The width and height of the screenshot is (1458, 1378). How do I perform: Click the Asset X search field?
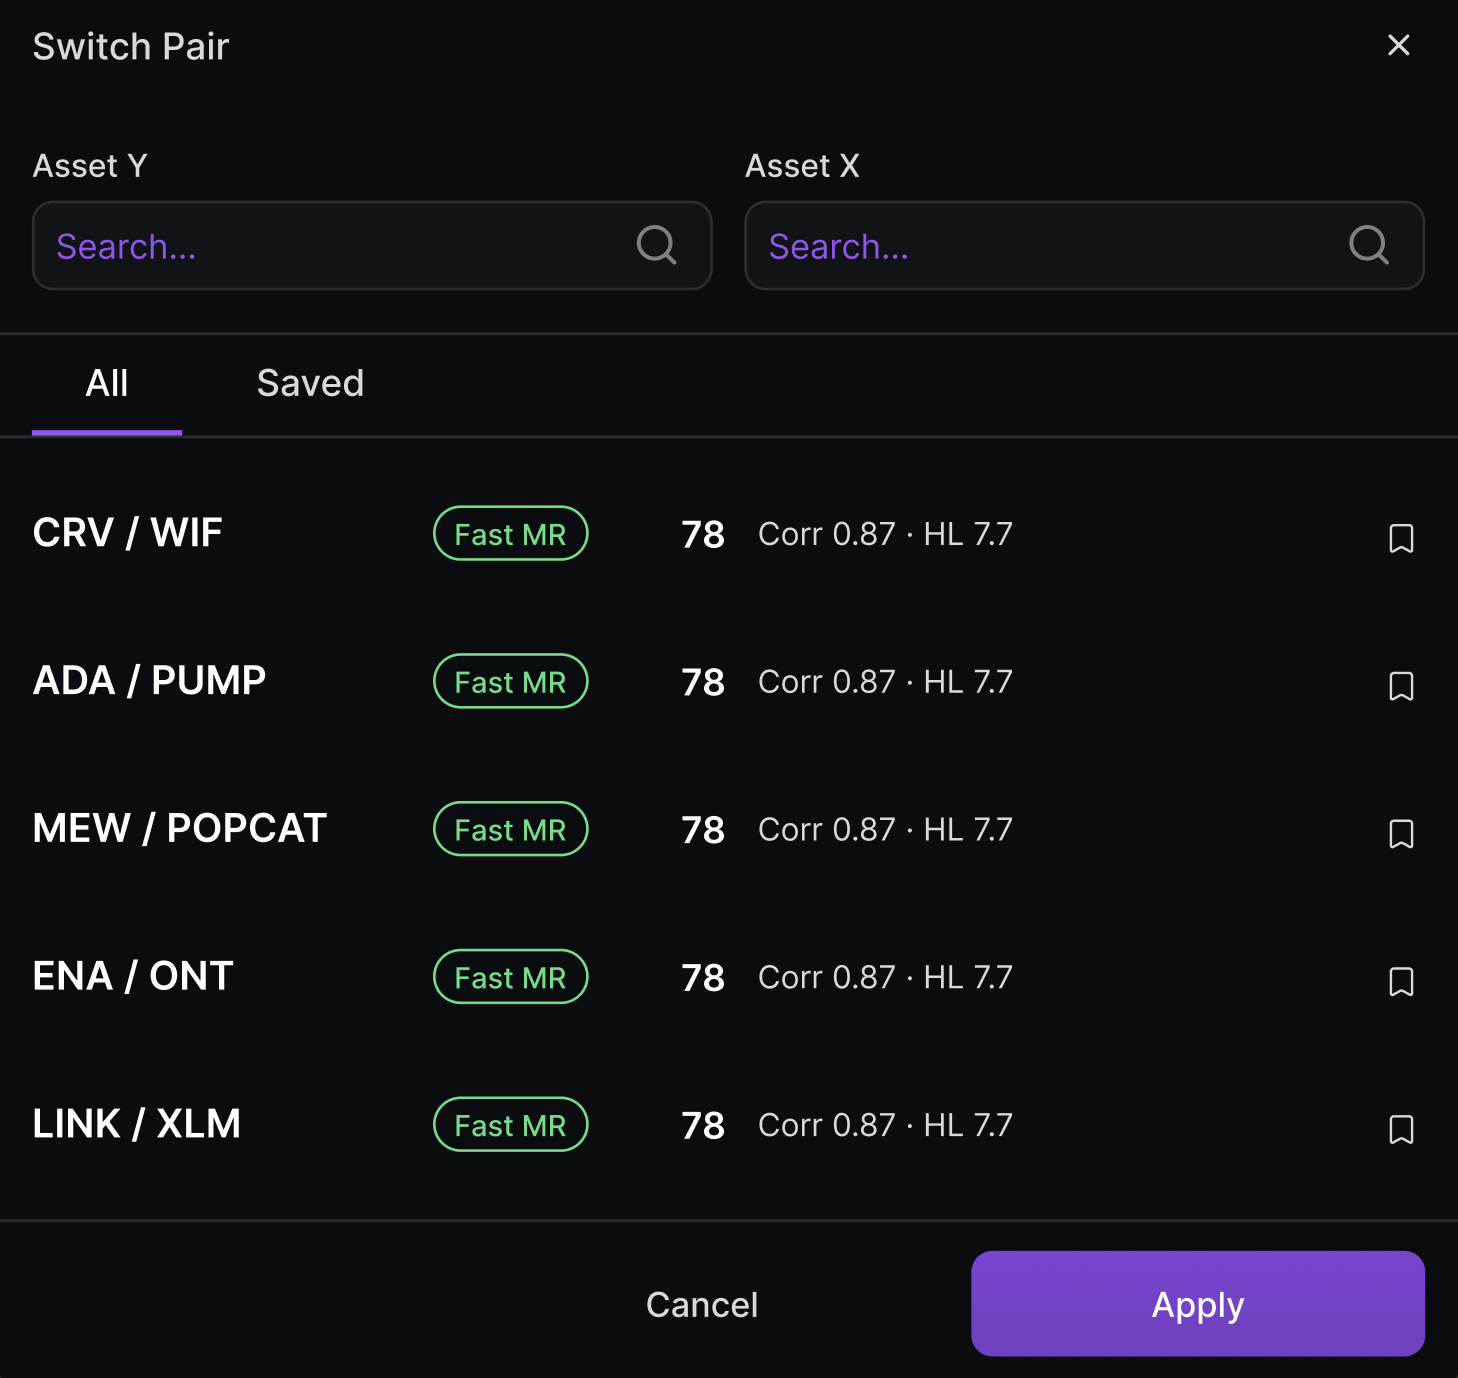coord(1084,246)
